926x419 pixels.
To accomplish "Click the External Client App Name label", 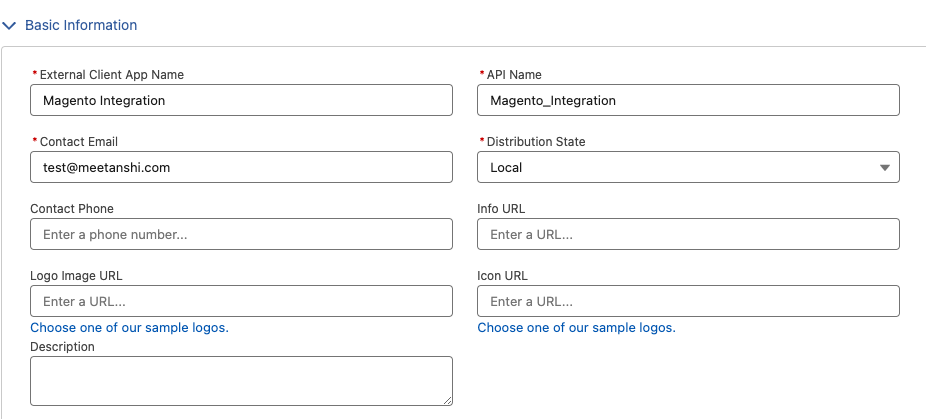I will point(112,74).
